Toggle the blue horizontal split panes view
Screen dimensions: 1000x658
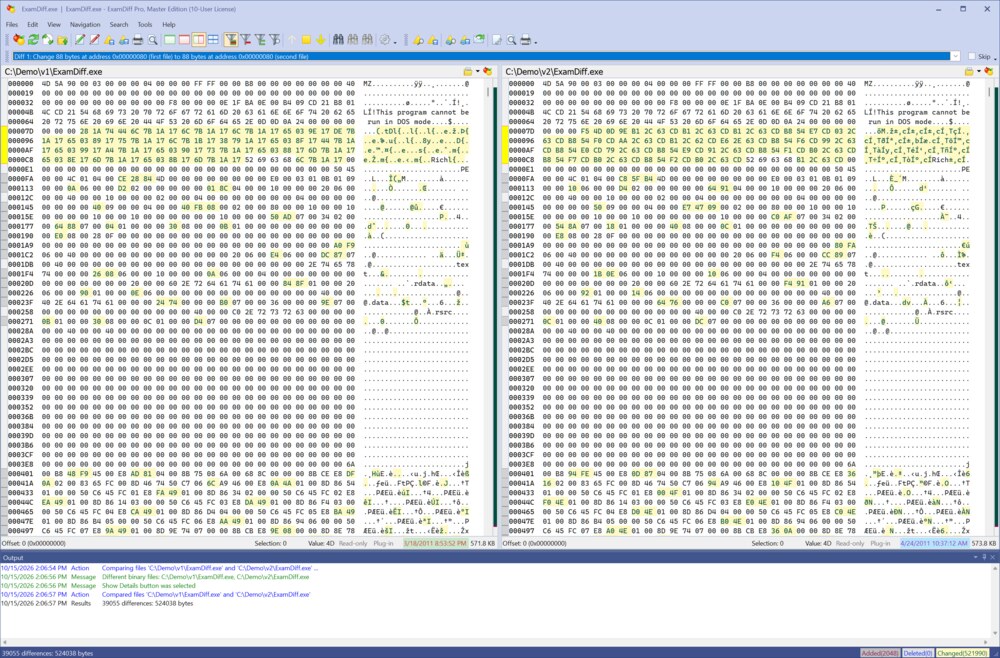[x=213, y=40]
